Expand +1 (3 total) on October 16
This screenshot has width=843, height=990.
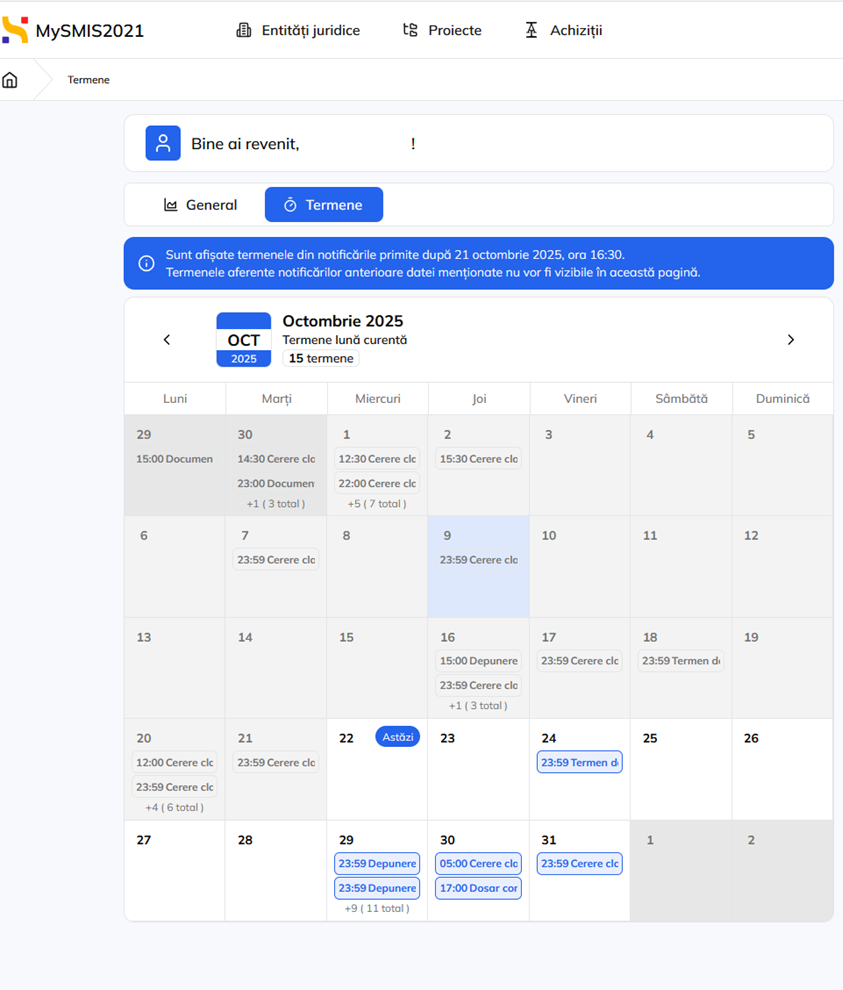478,705
